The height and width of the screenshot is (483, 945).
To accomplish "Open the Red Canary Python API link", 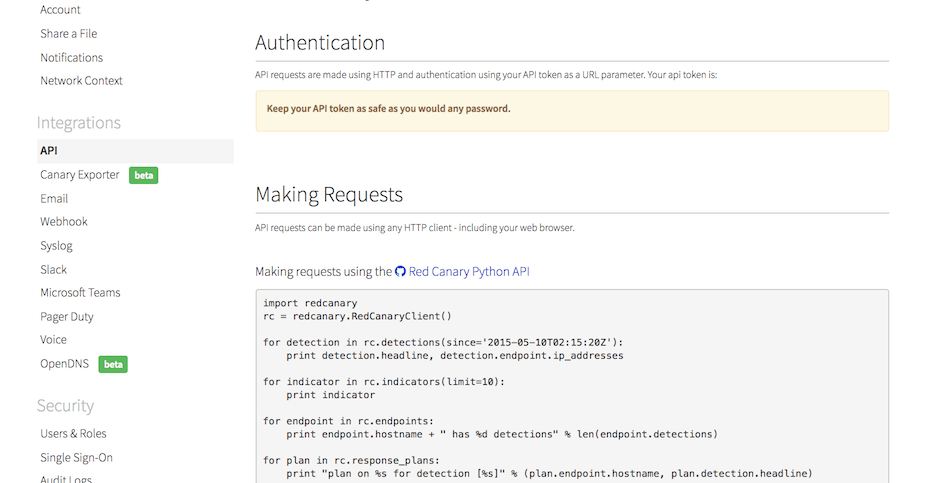I will pyautogui.click(x=468, y=271).
